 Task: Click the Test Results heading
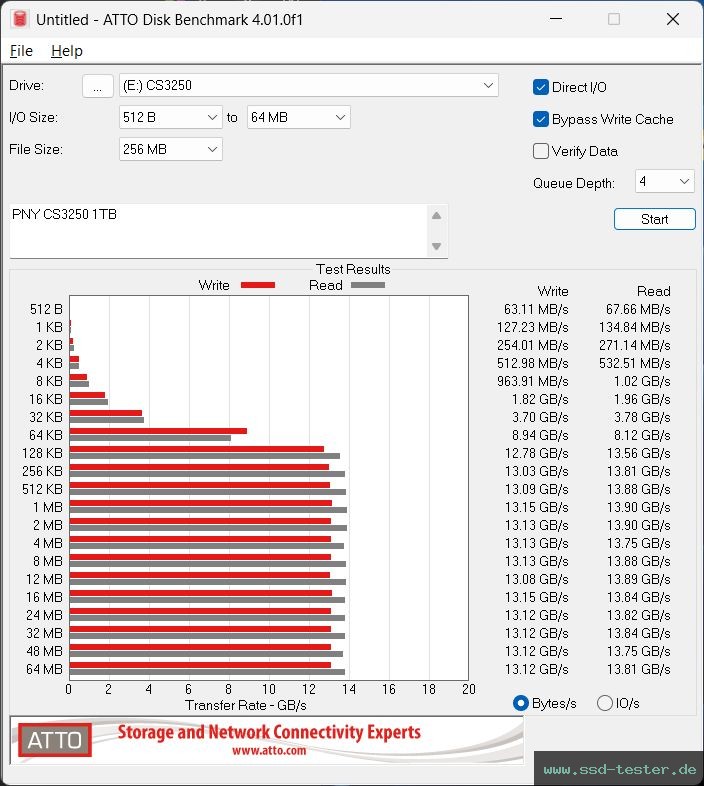click(353, 269)
